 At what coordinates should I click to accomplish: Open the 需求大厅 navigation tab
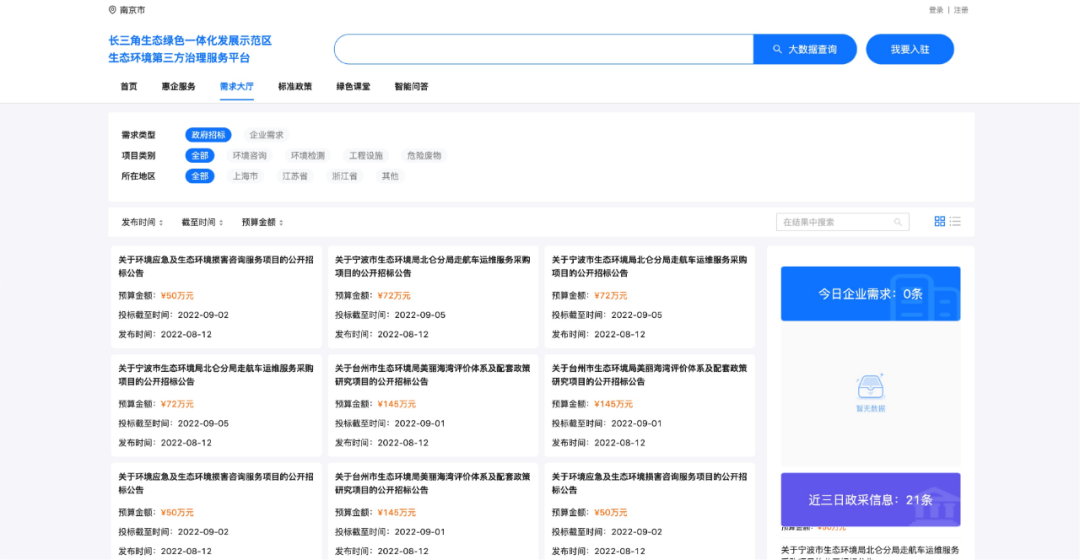pos(236,87)
